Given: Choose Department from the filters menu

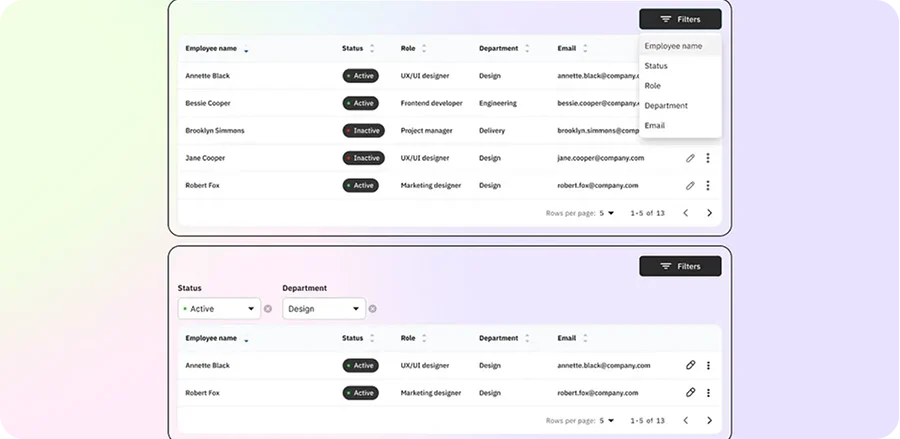Looking at the screenshot, I should click(666, 105).
